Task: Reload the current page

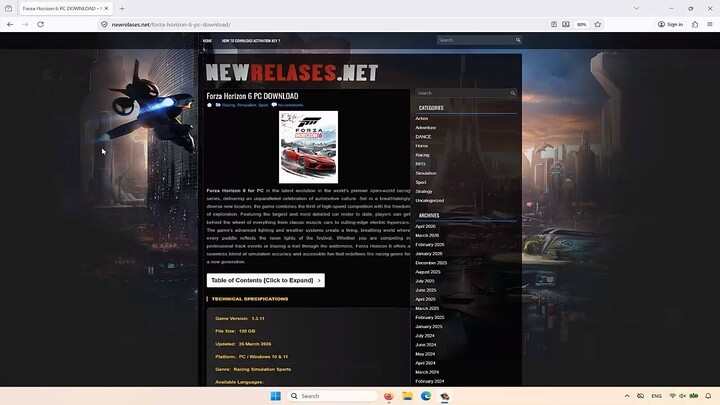Action: 40,24
